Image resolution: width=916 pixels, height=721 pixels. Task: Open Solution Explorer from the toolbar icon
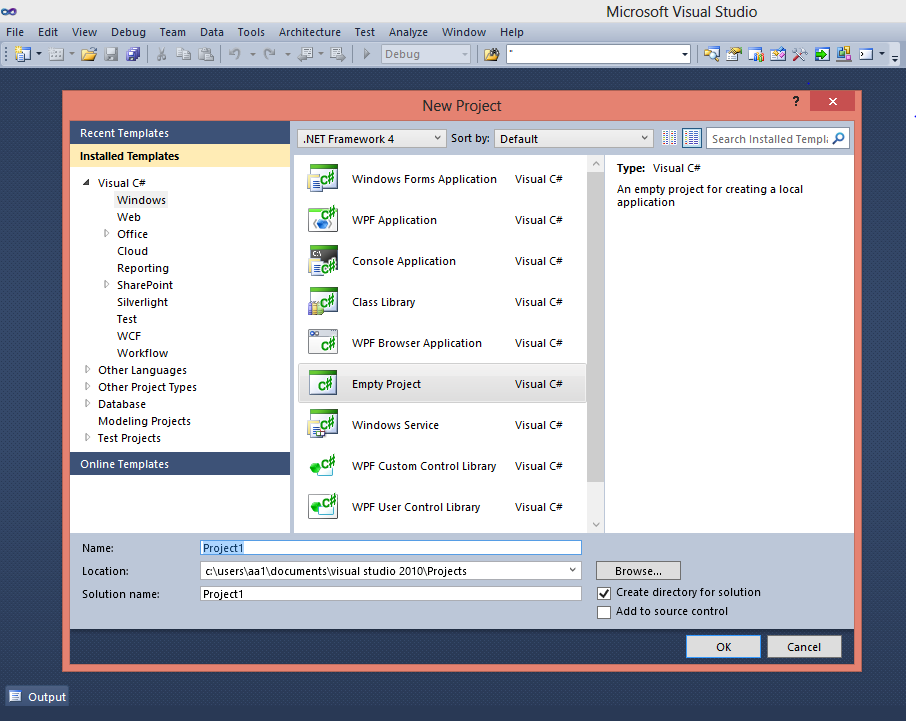[x=712, y=54]
